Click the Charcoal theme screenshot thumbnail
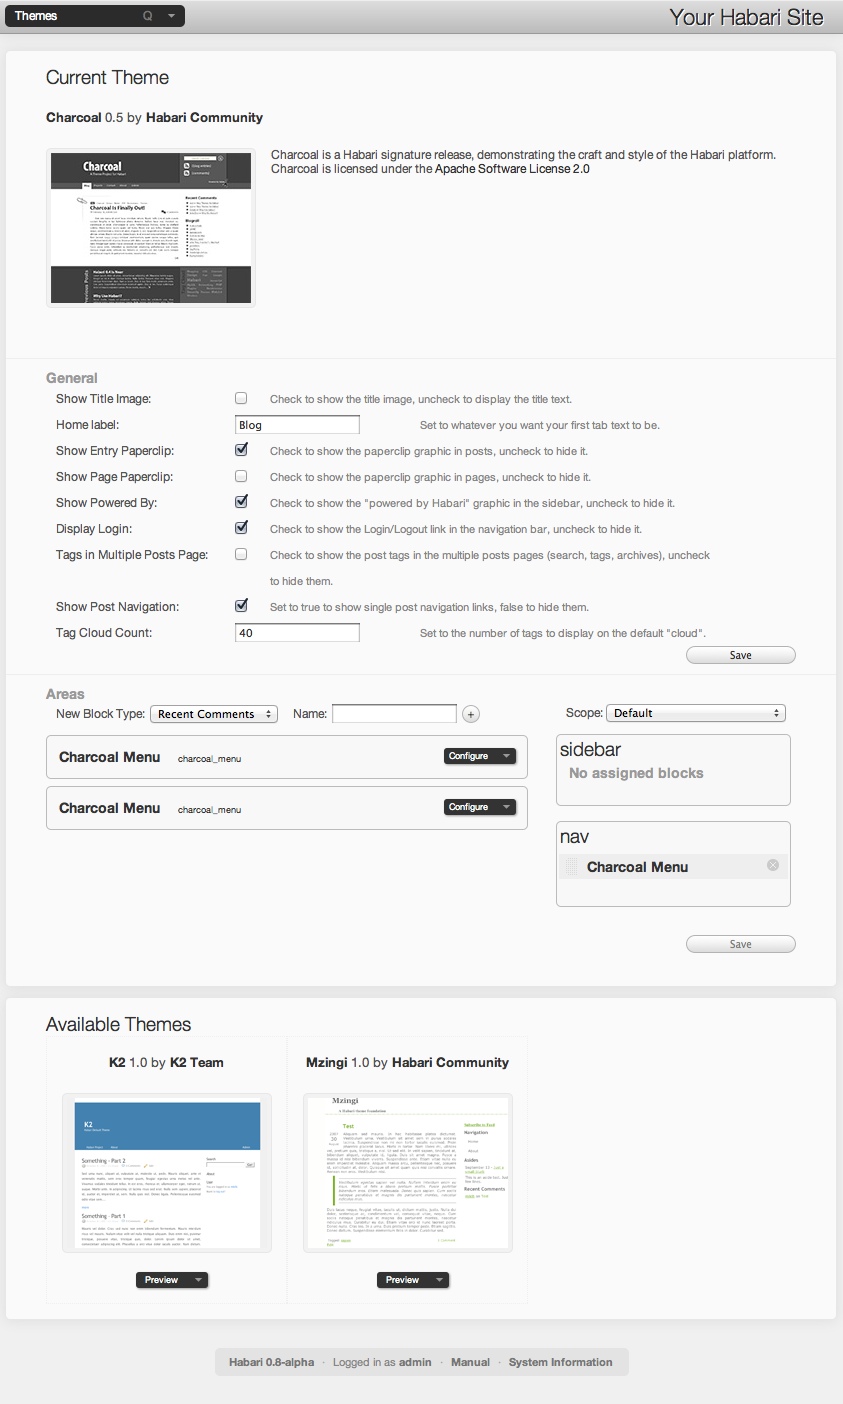This screenshot has height=1404, width=843. 150,228
